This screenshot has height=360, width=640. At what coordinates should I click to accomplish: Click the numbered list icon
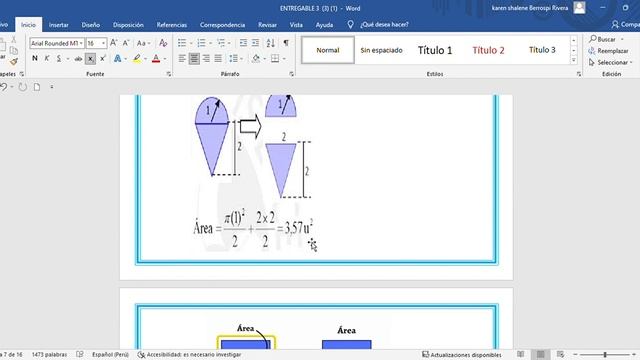point(201,43)
